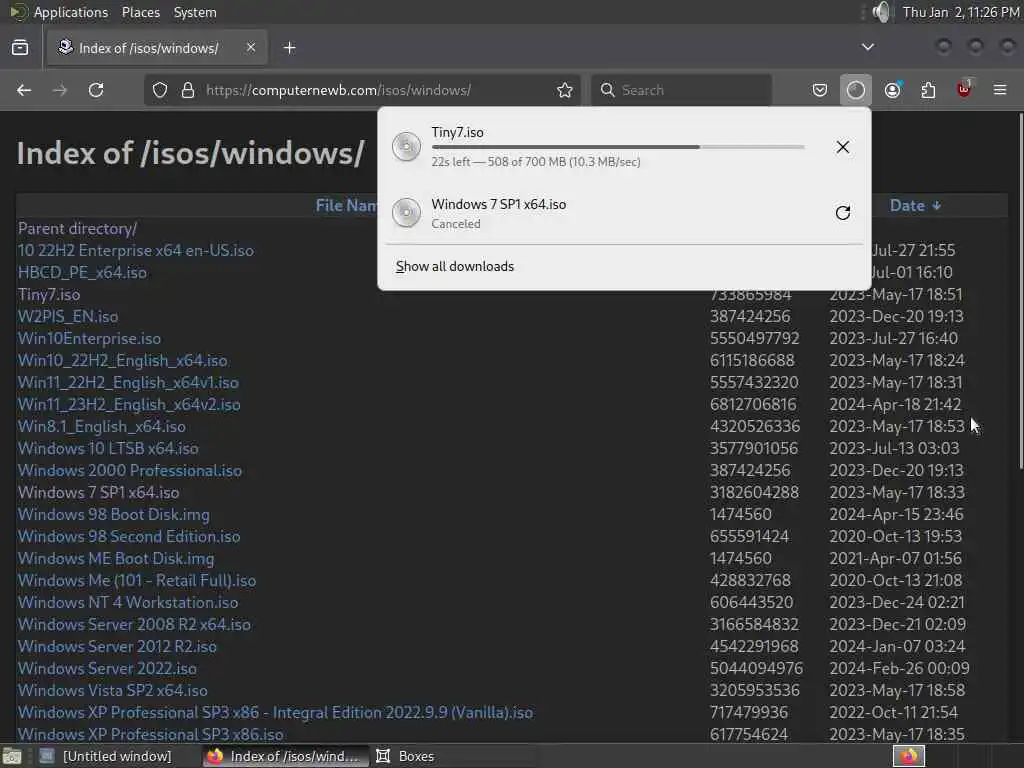Open the System menu
The height and width of the screenshot is (768, 1024).
pyautogui.click(x=195, y=12)
